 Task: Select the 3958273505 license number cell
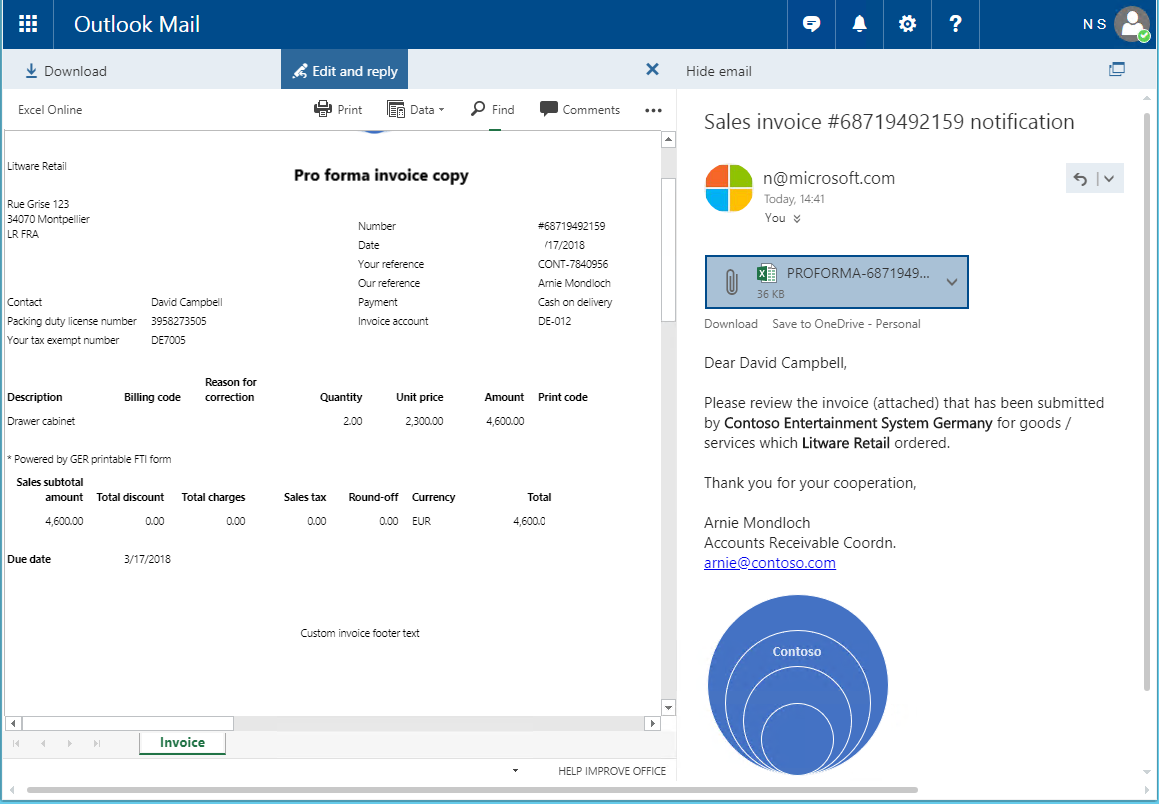[x=179, y=321]
